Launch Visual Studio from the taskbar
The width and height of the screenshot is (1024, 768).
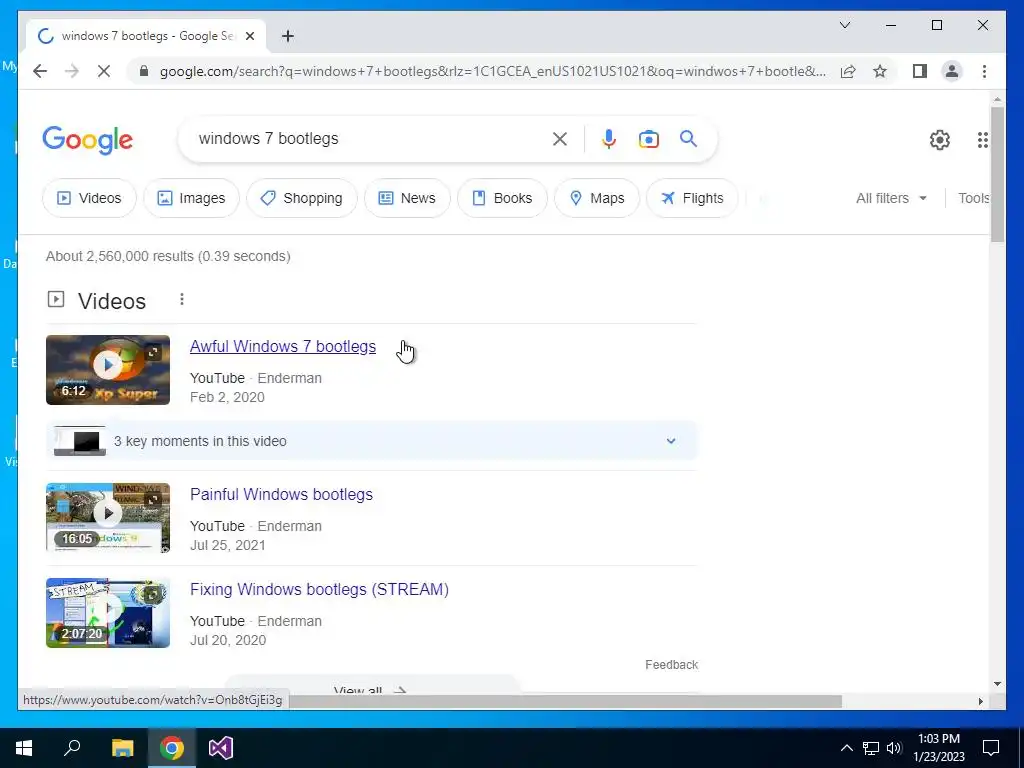click(x=221, y=748)
